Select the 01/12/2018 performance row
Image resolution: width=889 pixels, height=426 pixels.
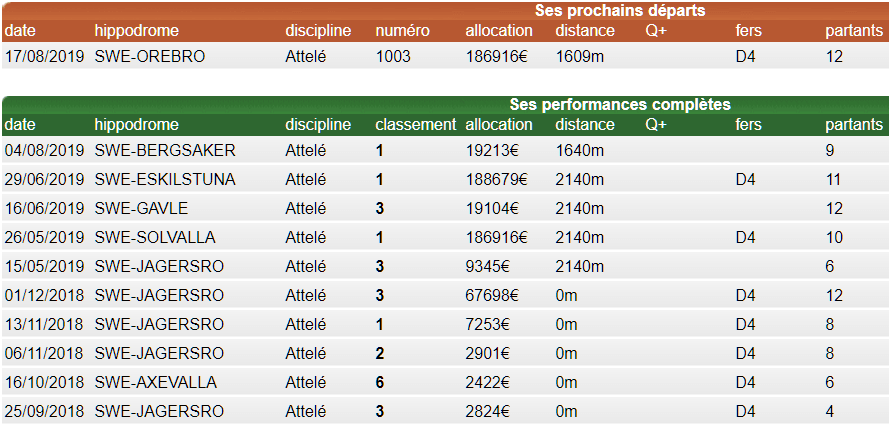[45, 296]
